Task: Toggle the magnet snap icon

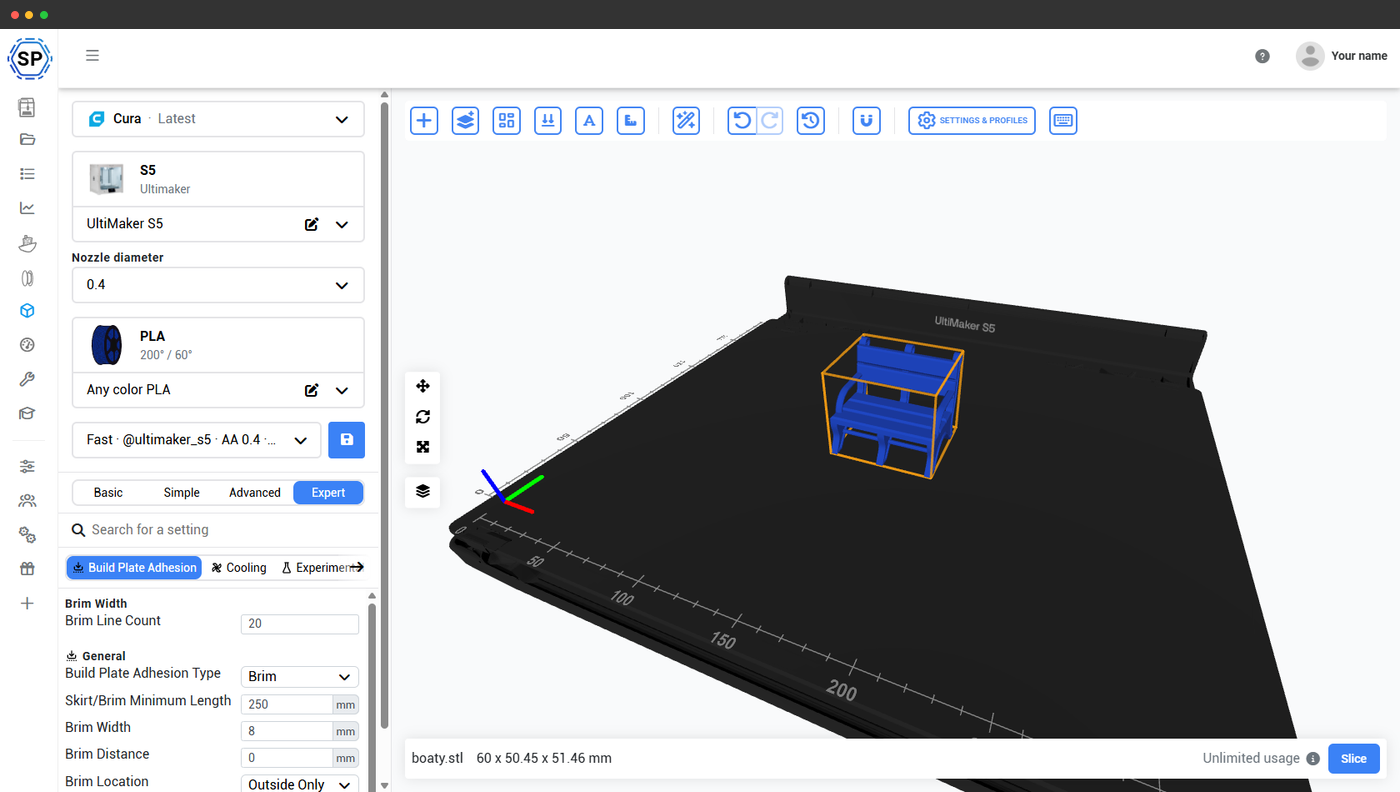Action: [866, 121]
